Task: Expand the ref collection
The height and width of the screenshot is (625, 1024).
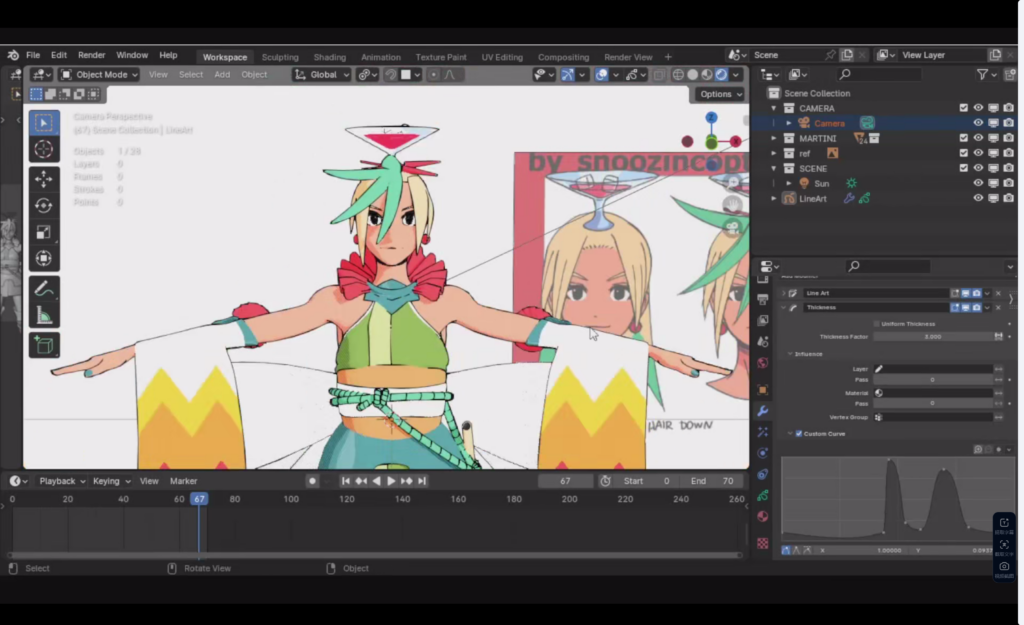Action: (x=774, y=153)
